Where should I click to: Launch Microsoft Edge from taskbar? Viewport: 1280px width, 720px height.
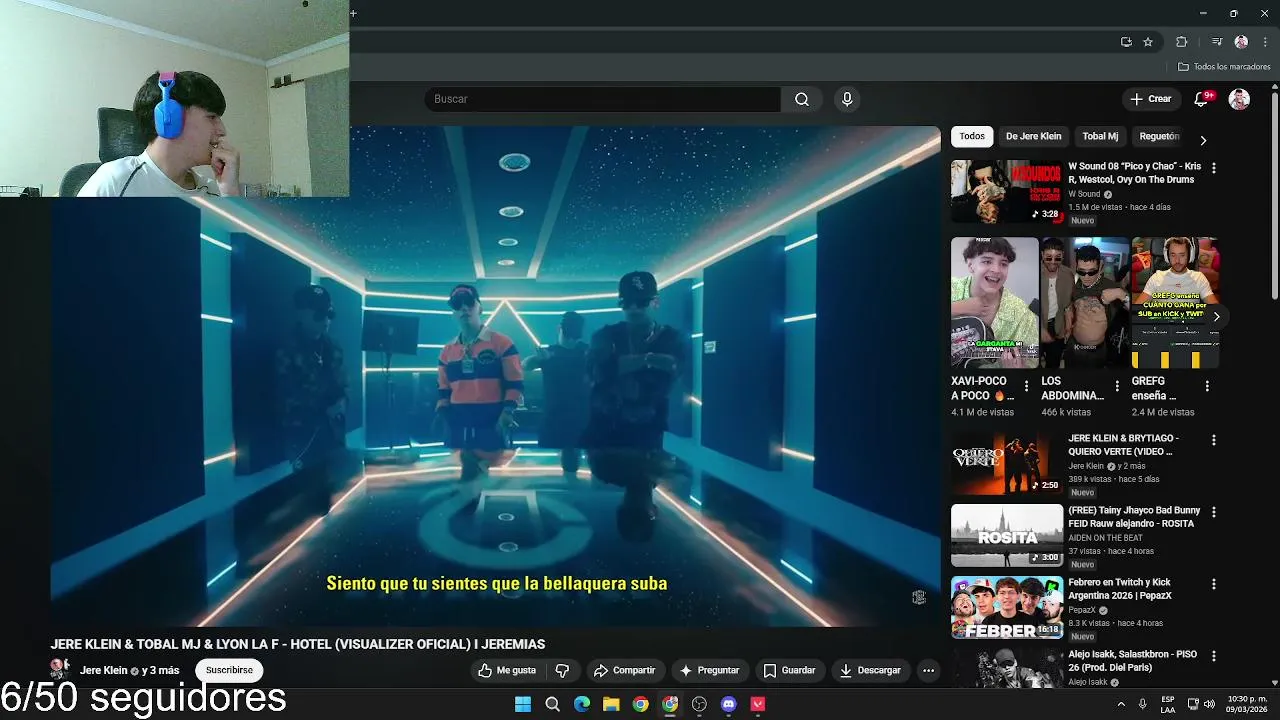[582, 704]
